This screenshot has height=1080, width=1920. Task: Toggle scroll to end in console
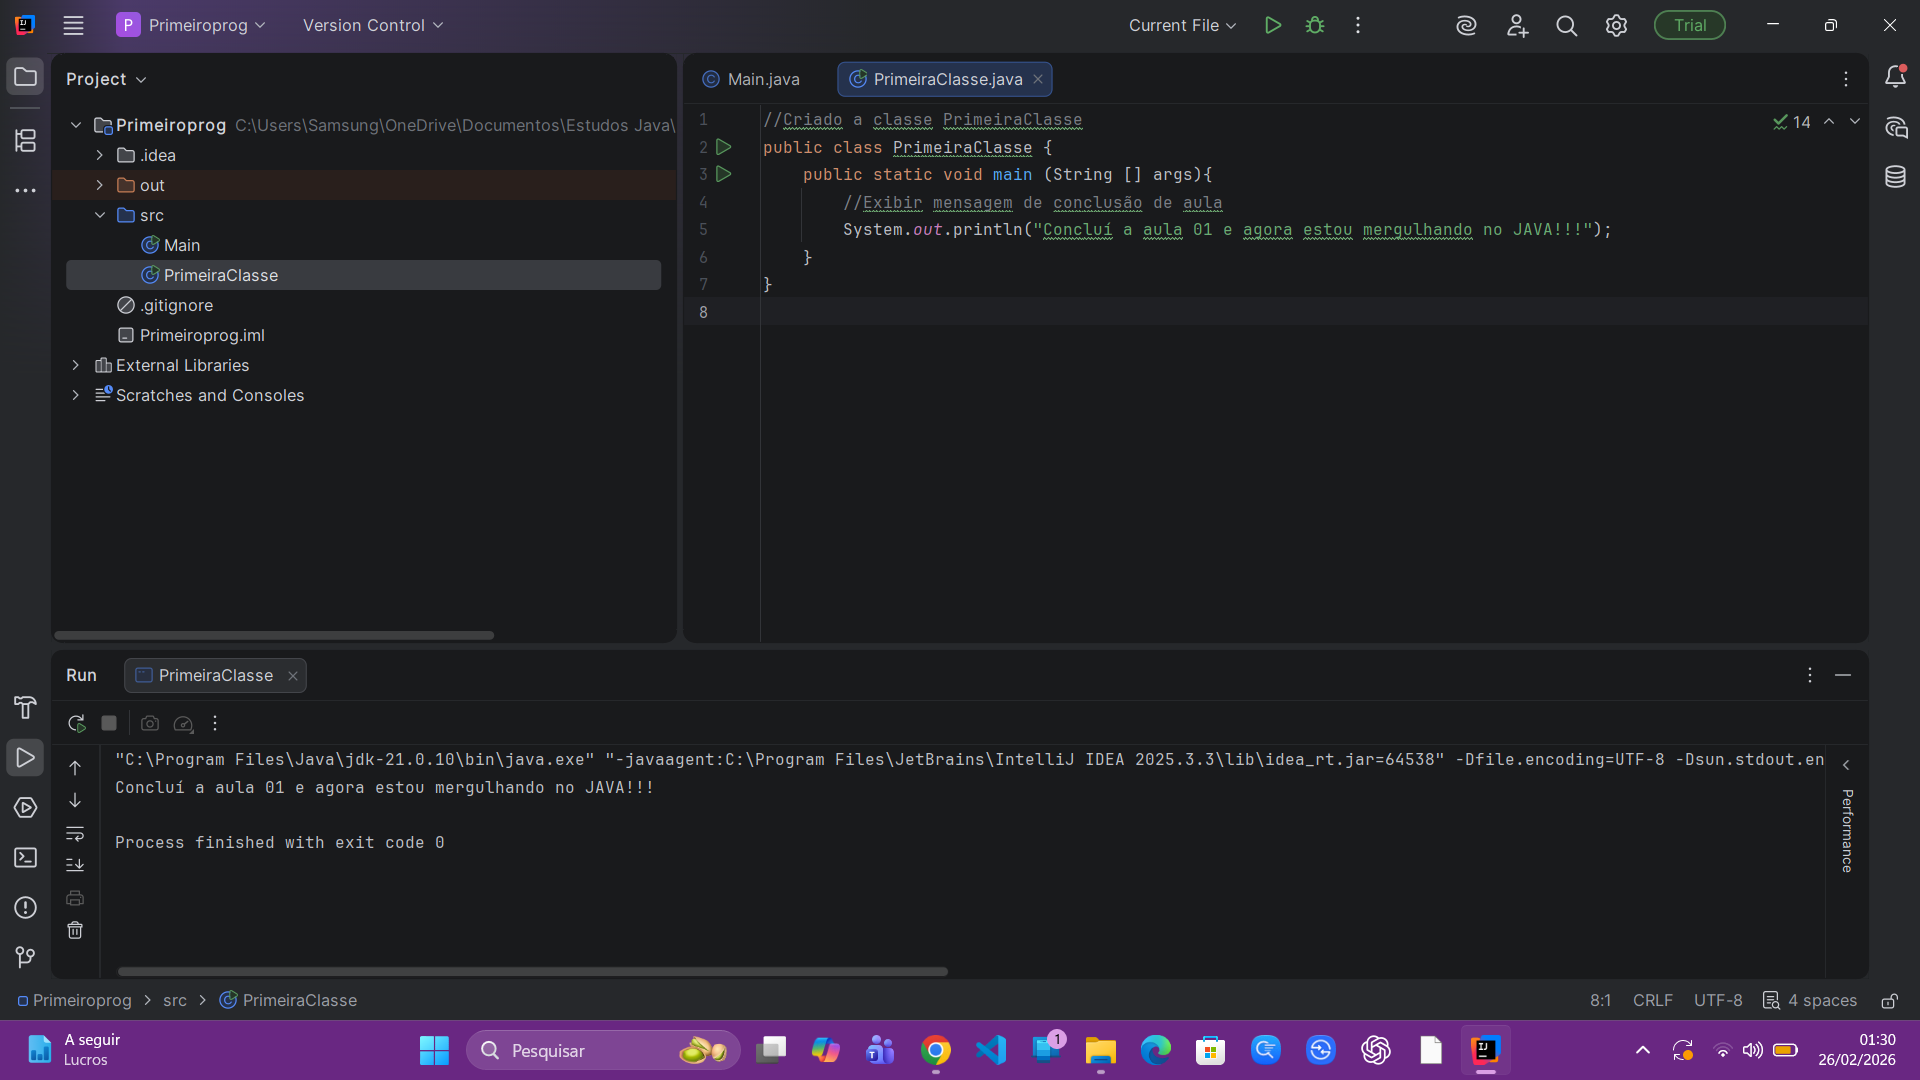[75, 865]
